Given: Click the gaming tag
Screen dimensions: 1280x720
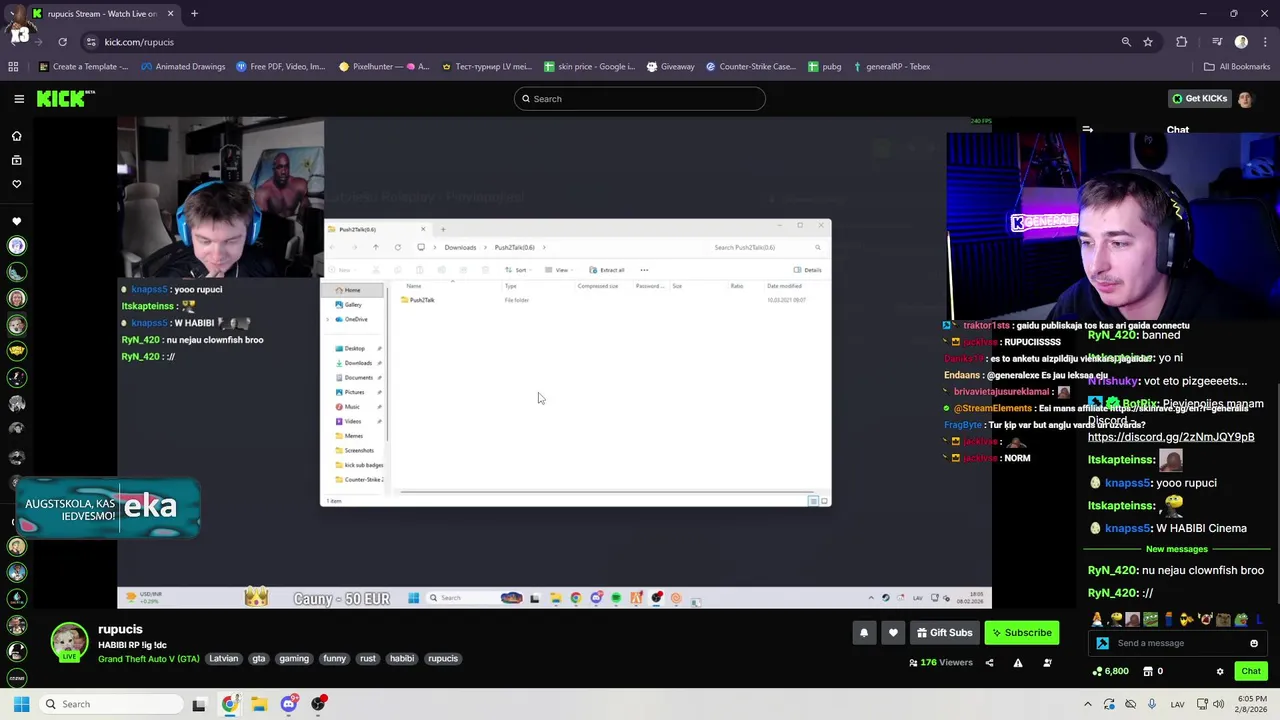Looking at the screenshot, I should point(294,659).
